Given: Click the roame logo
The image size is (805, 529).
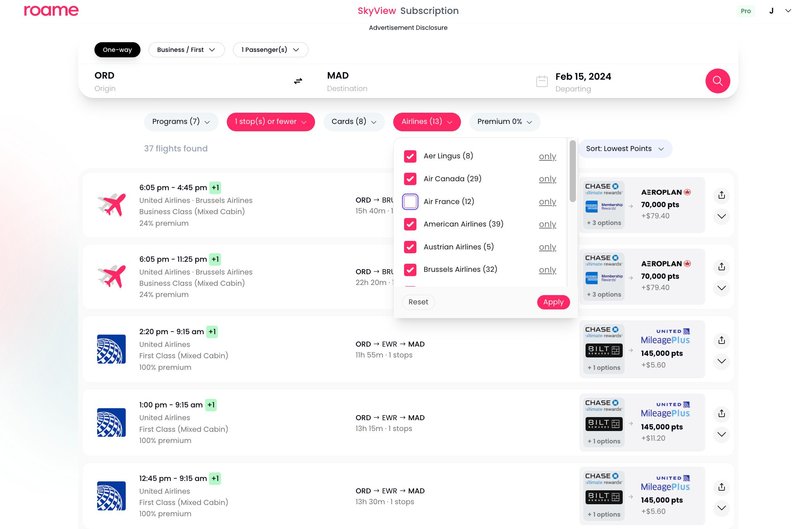Looking at the screenshot, I should pyautogui.click(x=51, y=11).
